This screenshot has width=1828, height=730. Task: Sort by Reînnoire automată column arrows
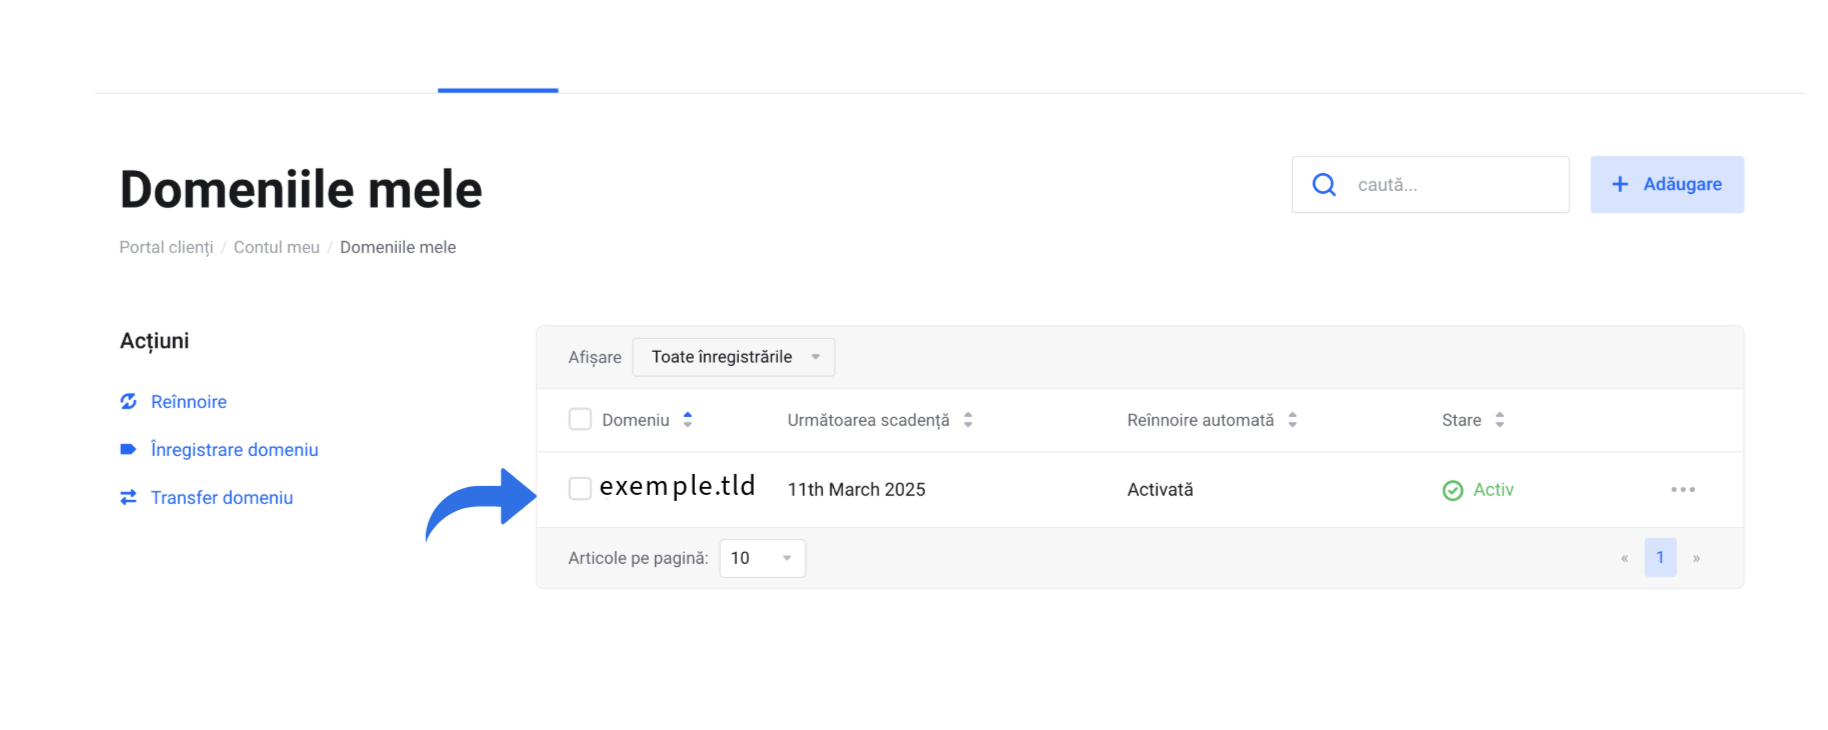click(x=1292, y=420)
